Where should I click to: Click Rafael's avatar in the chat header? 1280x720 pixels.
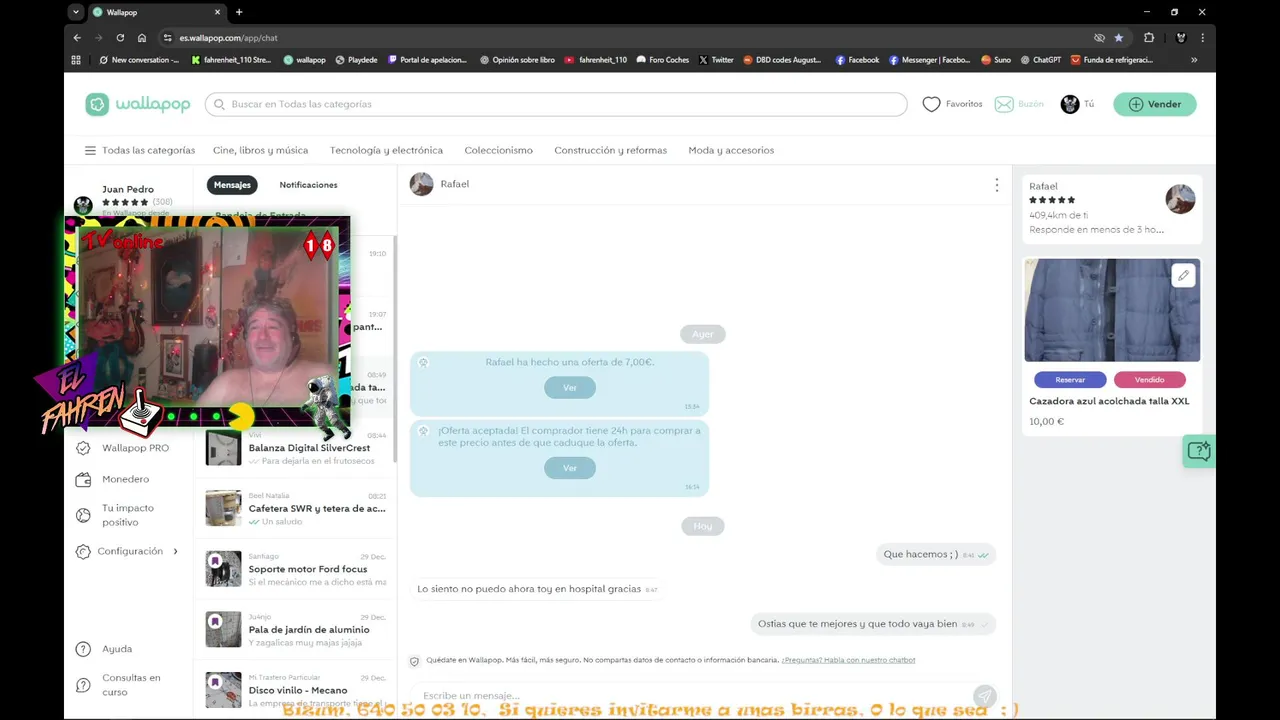pos(422,184)
